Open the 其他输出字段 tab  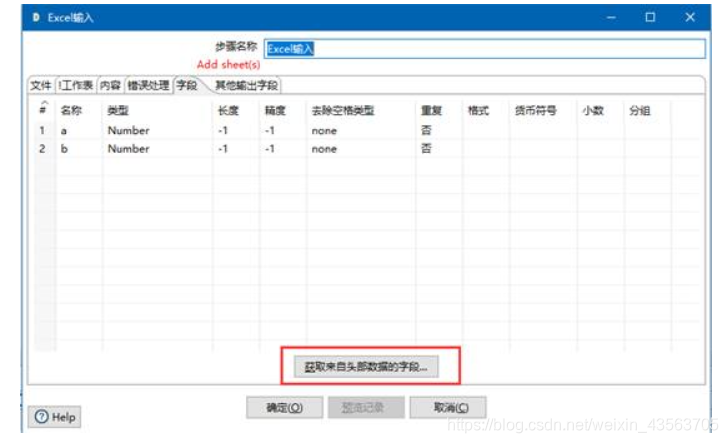tap(247, 85)
